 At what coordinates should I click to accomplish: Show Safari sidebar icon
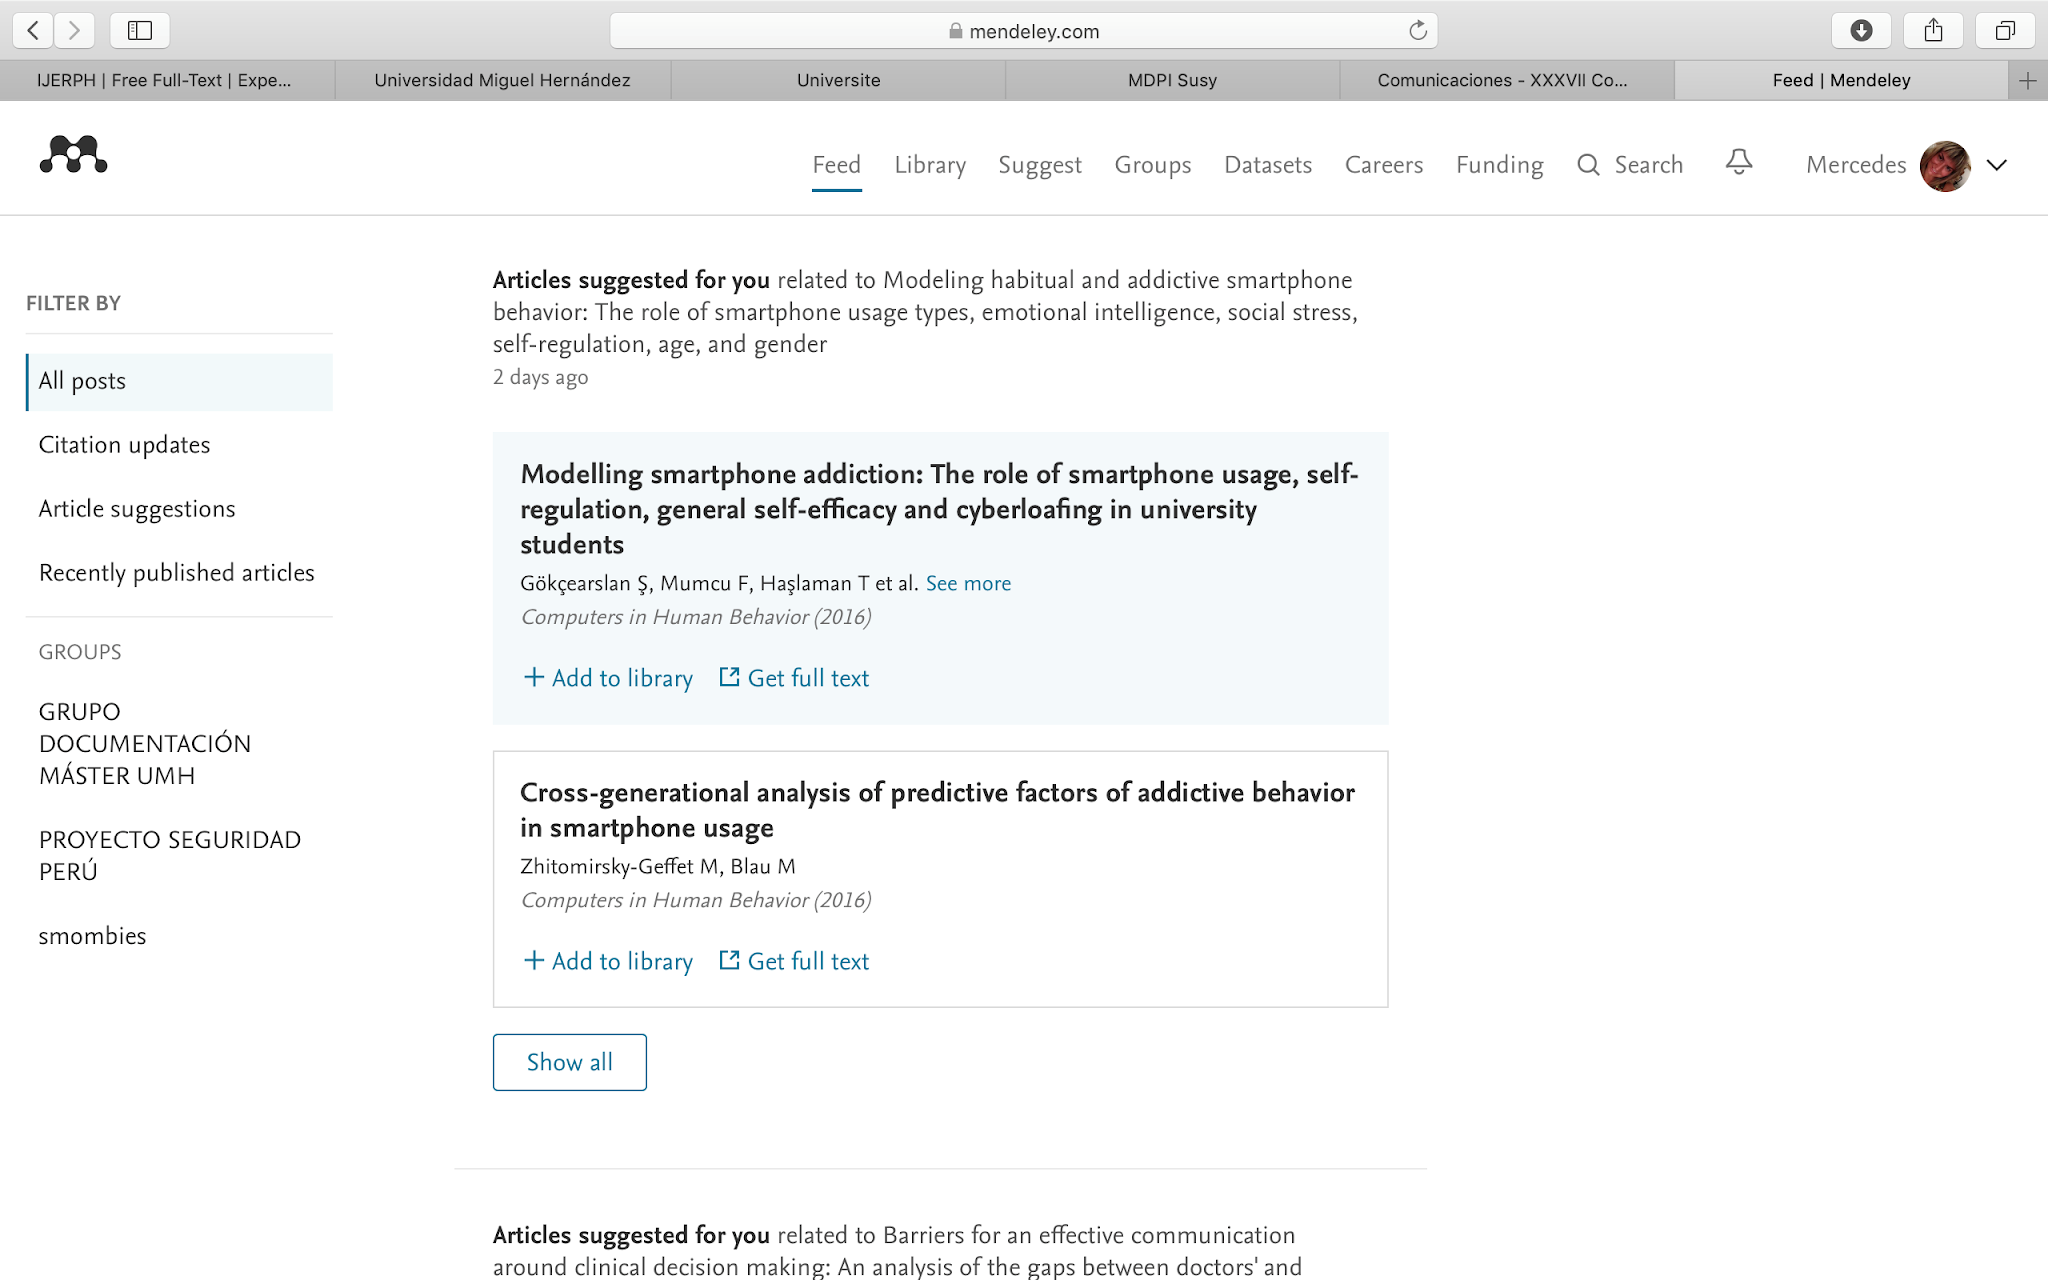(x=140, y=31)
